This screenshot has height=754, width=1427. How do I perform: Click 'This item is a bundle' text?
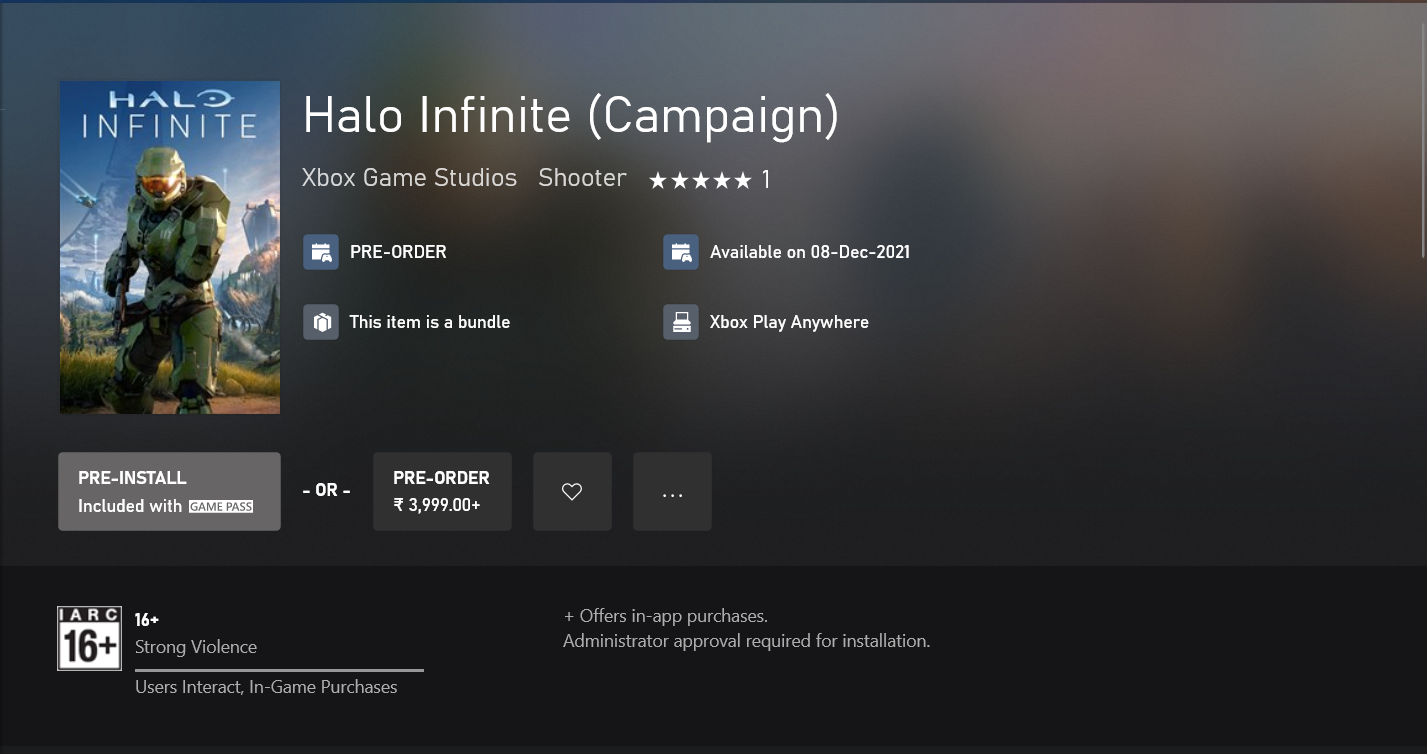[429, 322]
